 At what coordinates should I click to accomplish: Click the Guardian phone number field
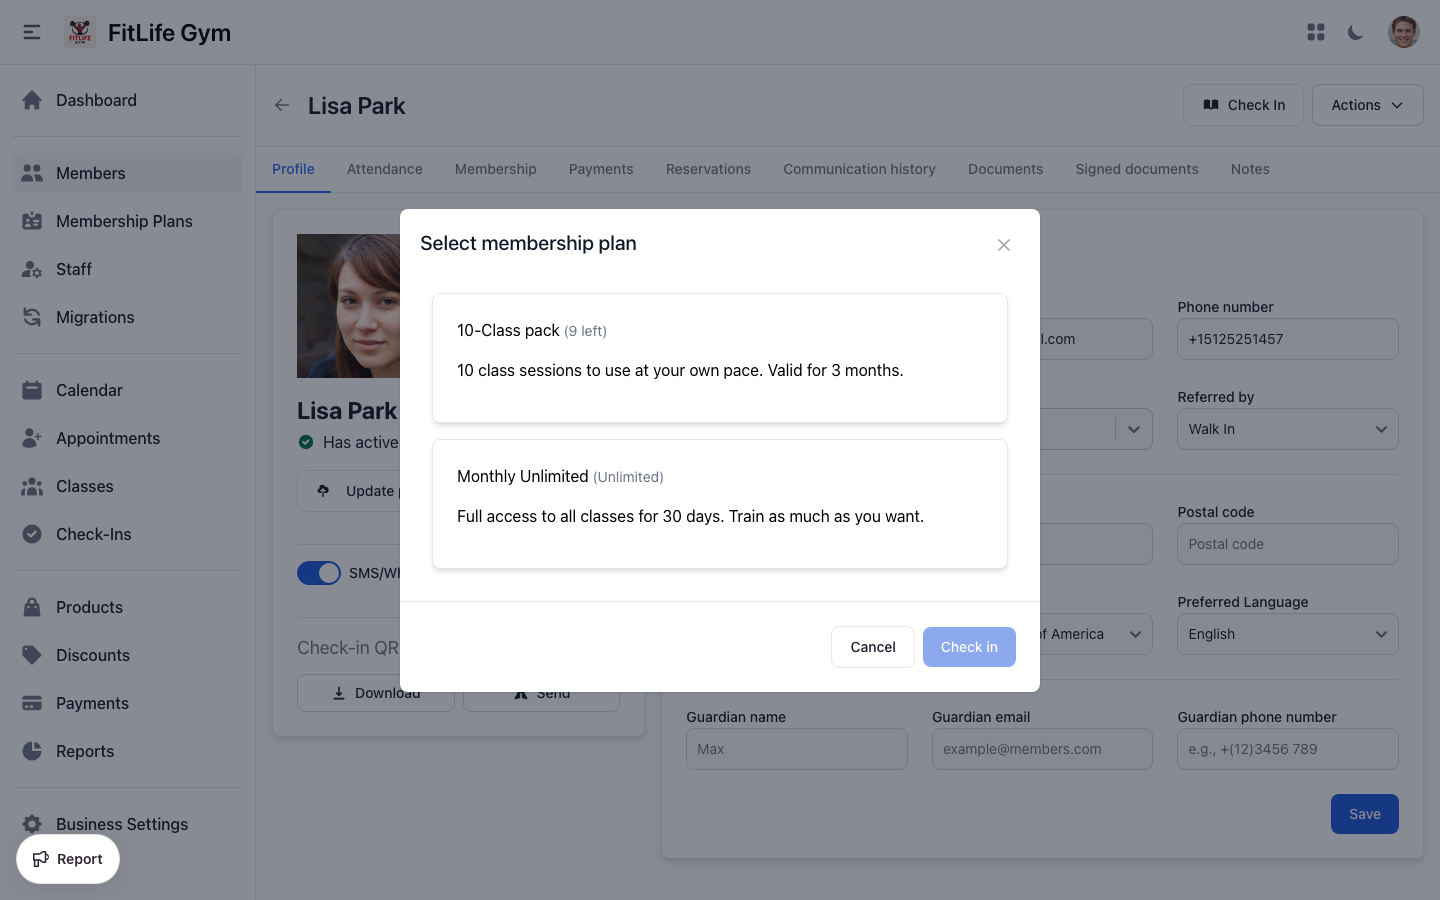coord(1287,749)
